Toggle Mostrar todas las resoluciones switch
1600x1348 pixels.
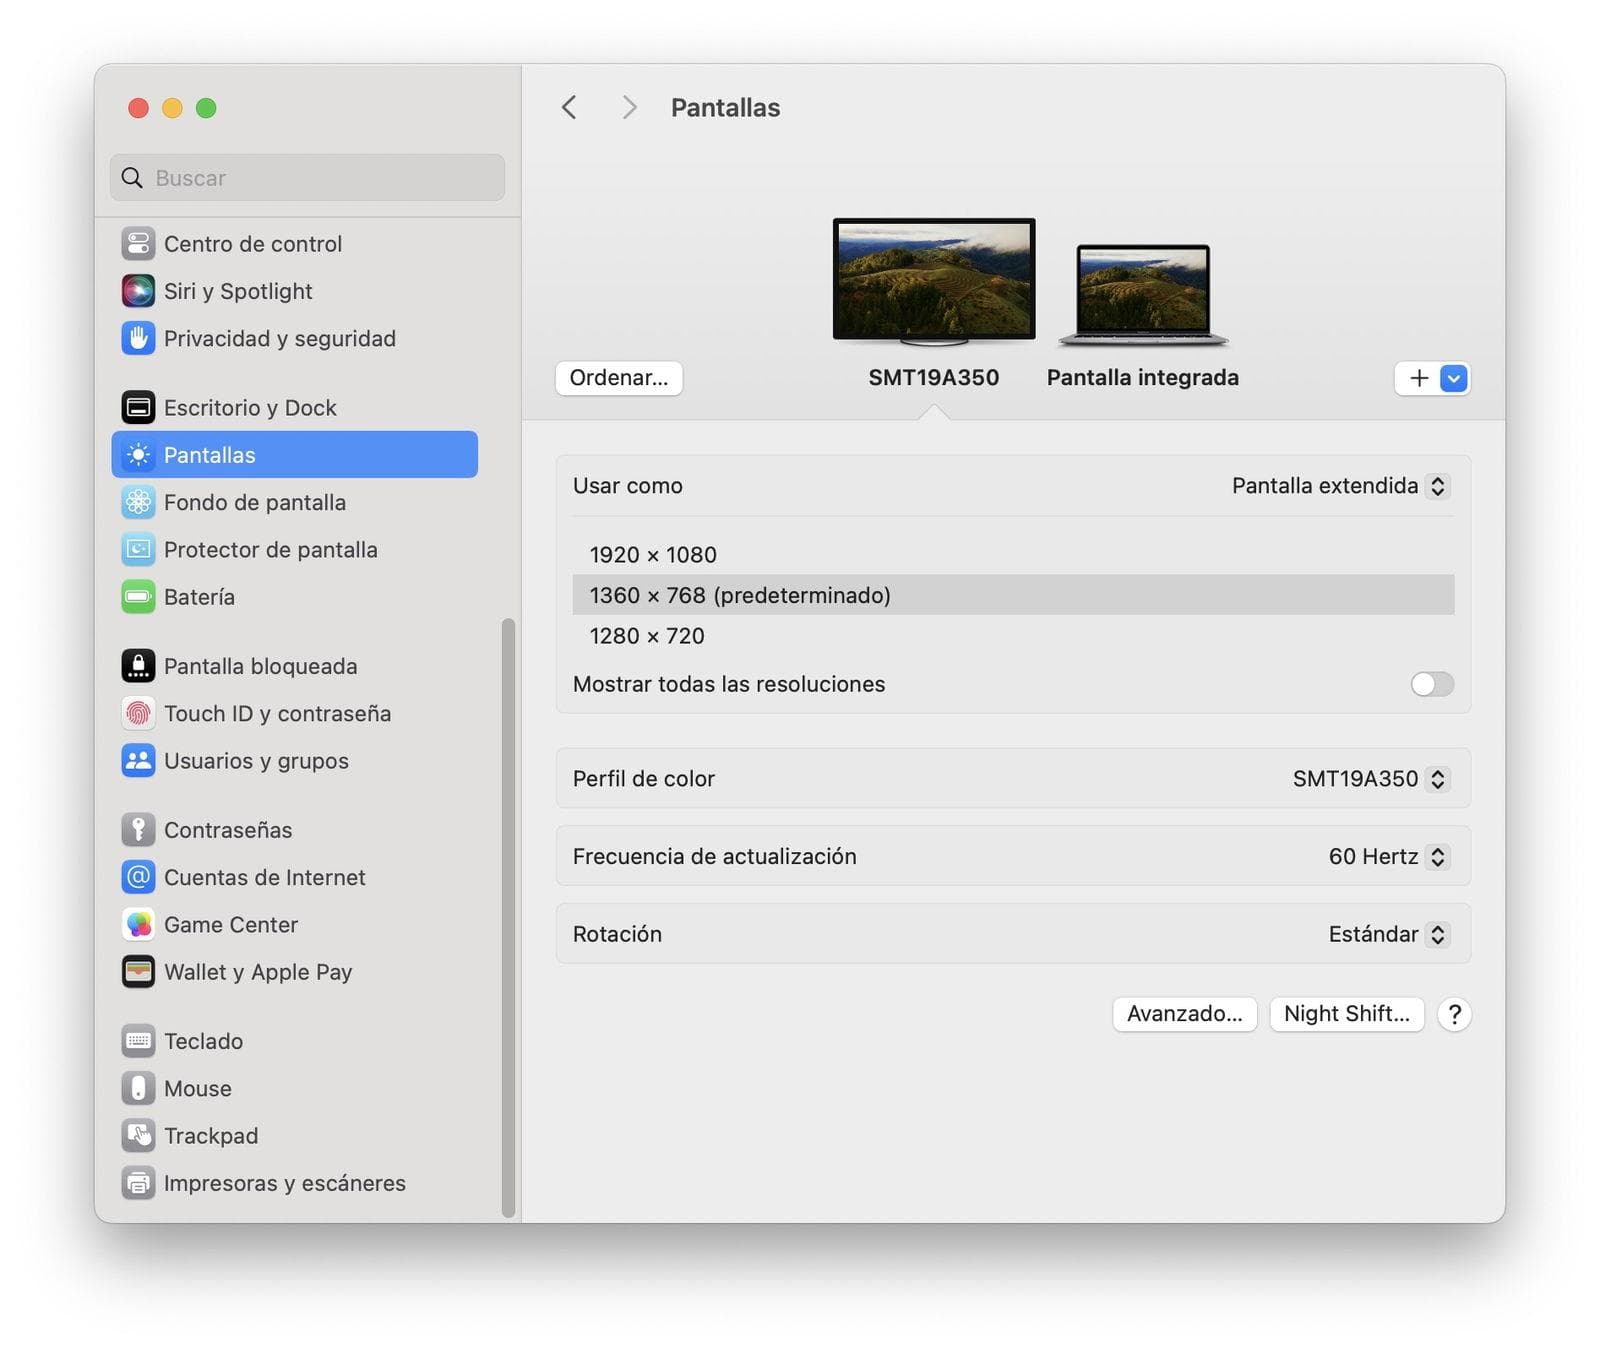click(1432, 684)
